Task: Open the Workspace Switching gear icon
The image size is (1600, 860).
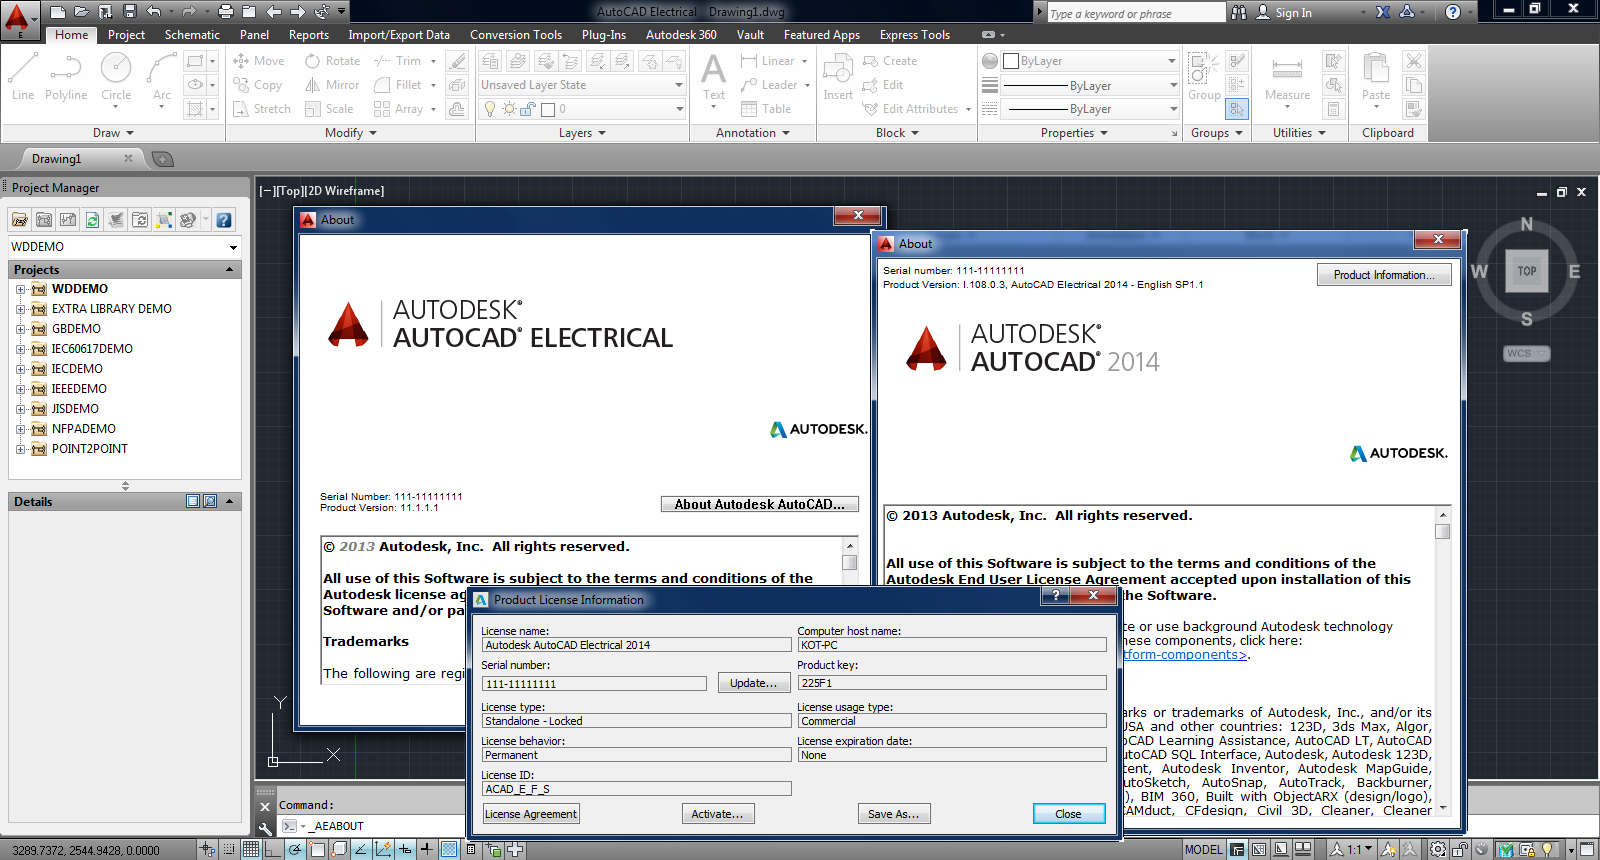Action: 1437,850
